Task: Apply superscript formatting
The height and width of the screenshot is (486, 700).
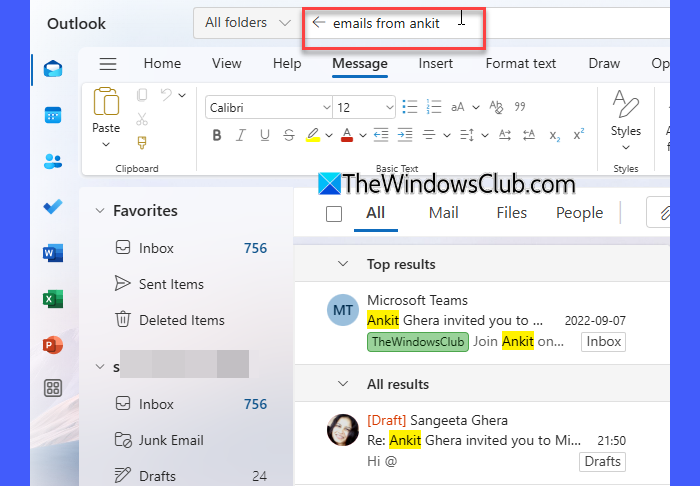Action: [579, 134]
